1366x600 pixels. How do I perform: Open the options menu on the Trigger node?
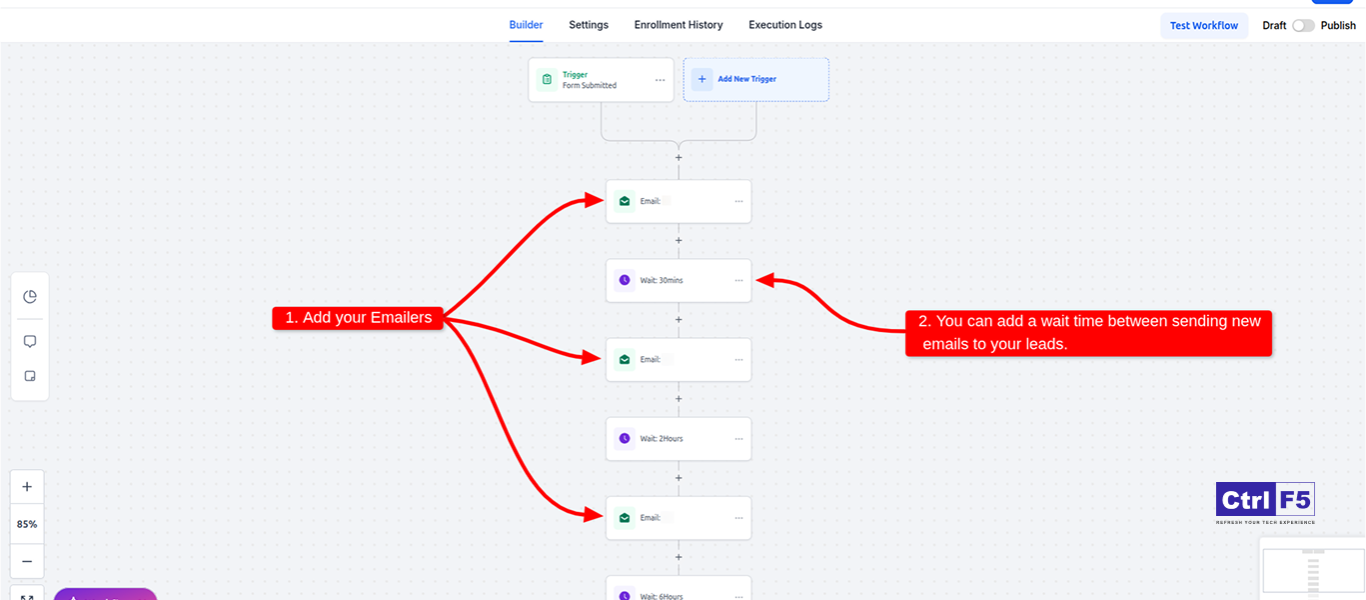click(659, 80)
